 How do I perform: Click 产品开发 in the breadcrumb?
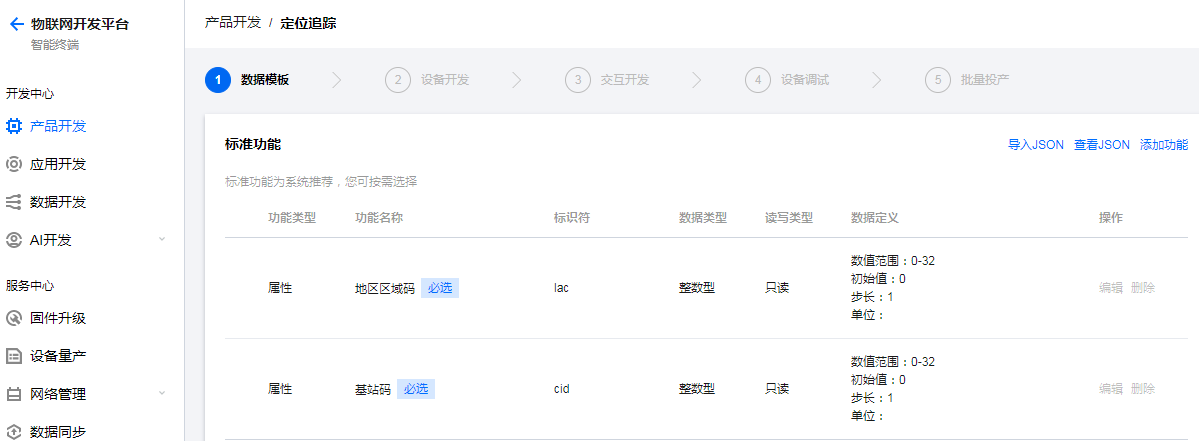(x=232, y=23)
